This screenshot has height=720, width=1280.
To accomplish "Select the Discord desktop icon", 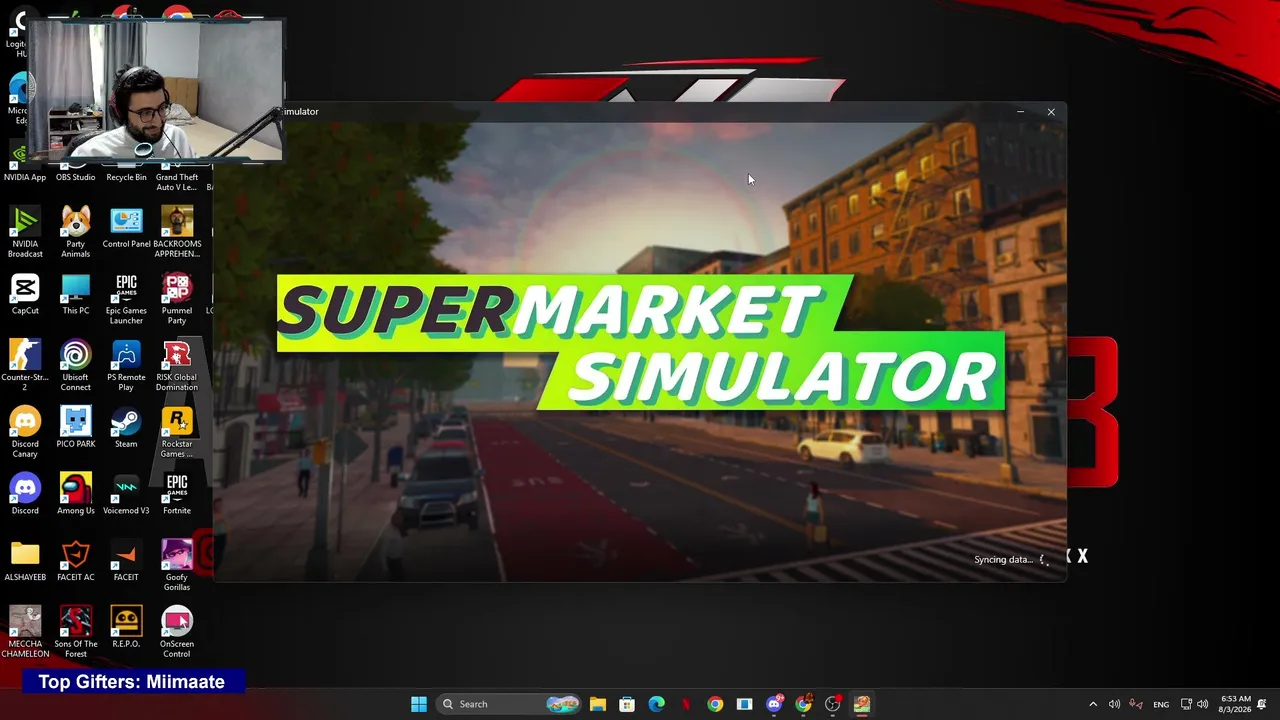I will [x=25, y=495].
